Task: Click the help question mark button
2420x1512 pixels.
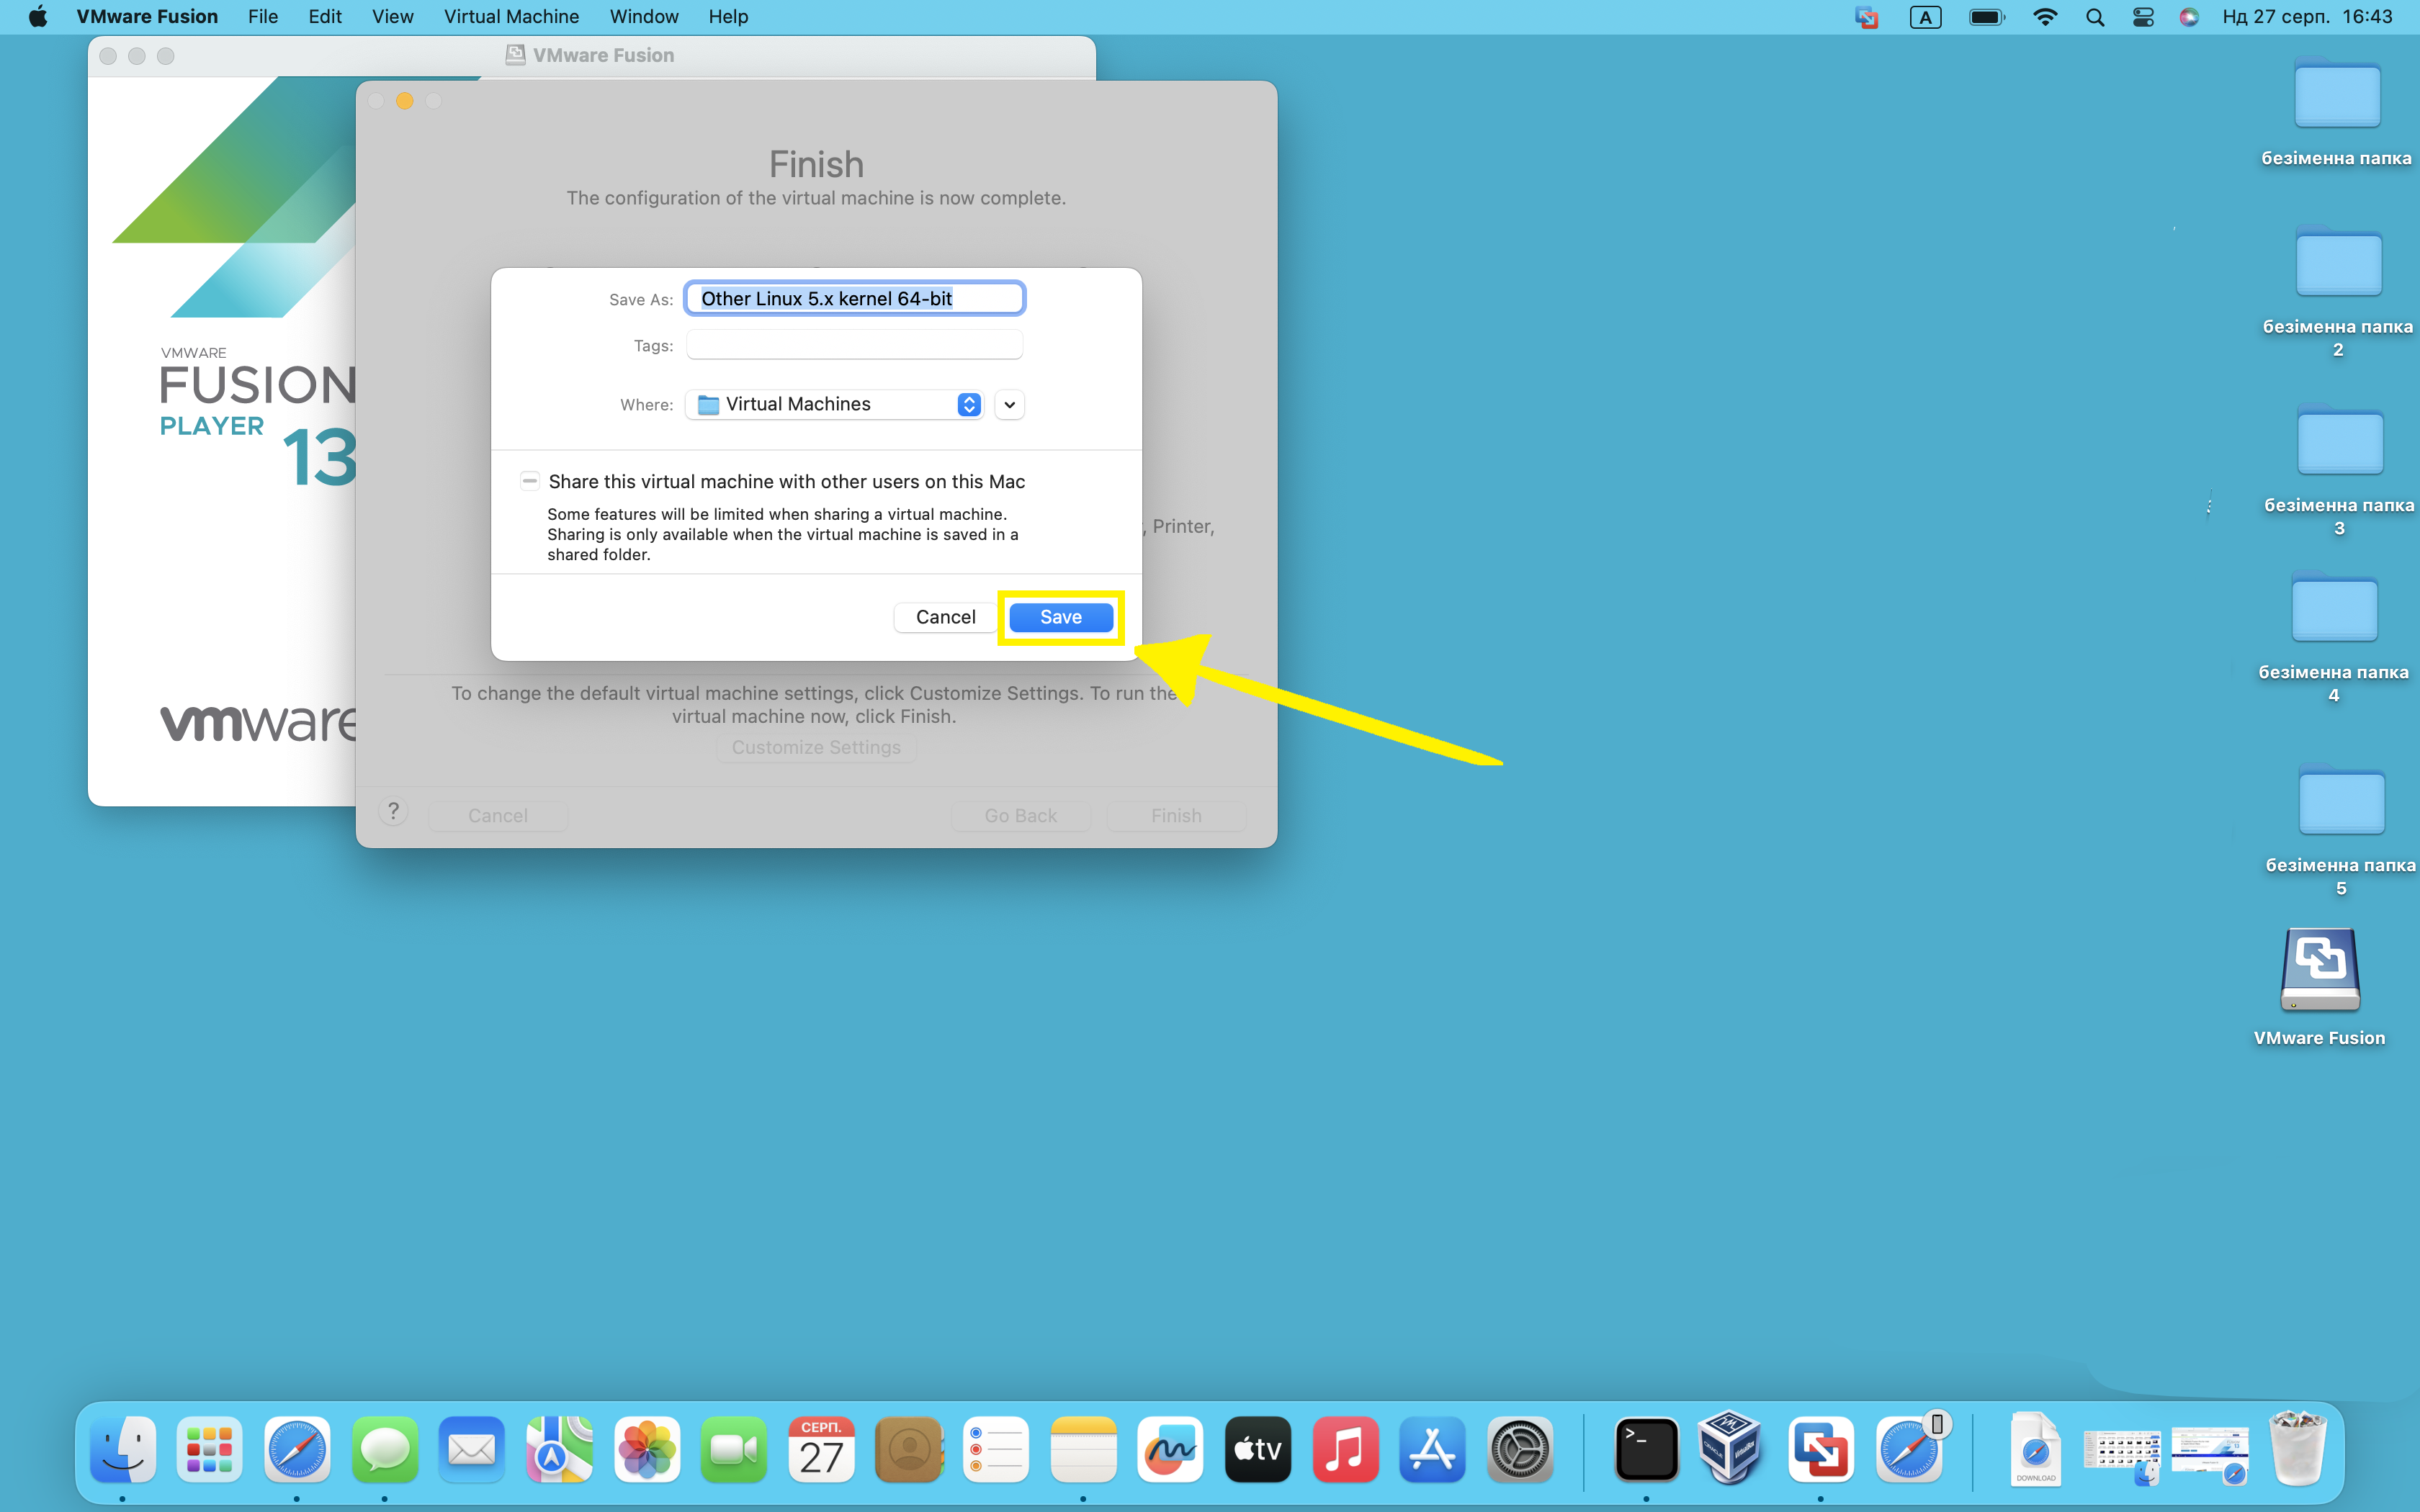Action: (x=393, y=811)
